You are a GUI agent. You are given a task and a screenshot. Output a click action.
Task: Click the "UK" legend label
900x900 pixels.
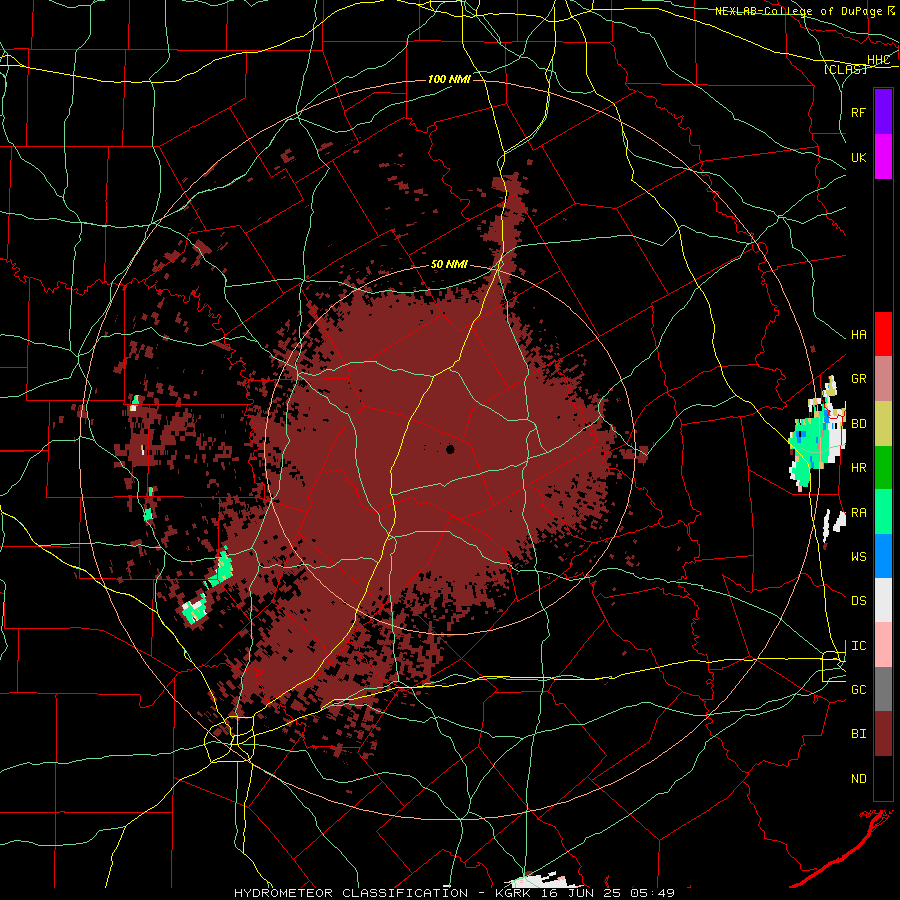858,157
